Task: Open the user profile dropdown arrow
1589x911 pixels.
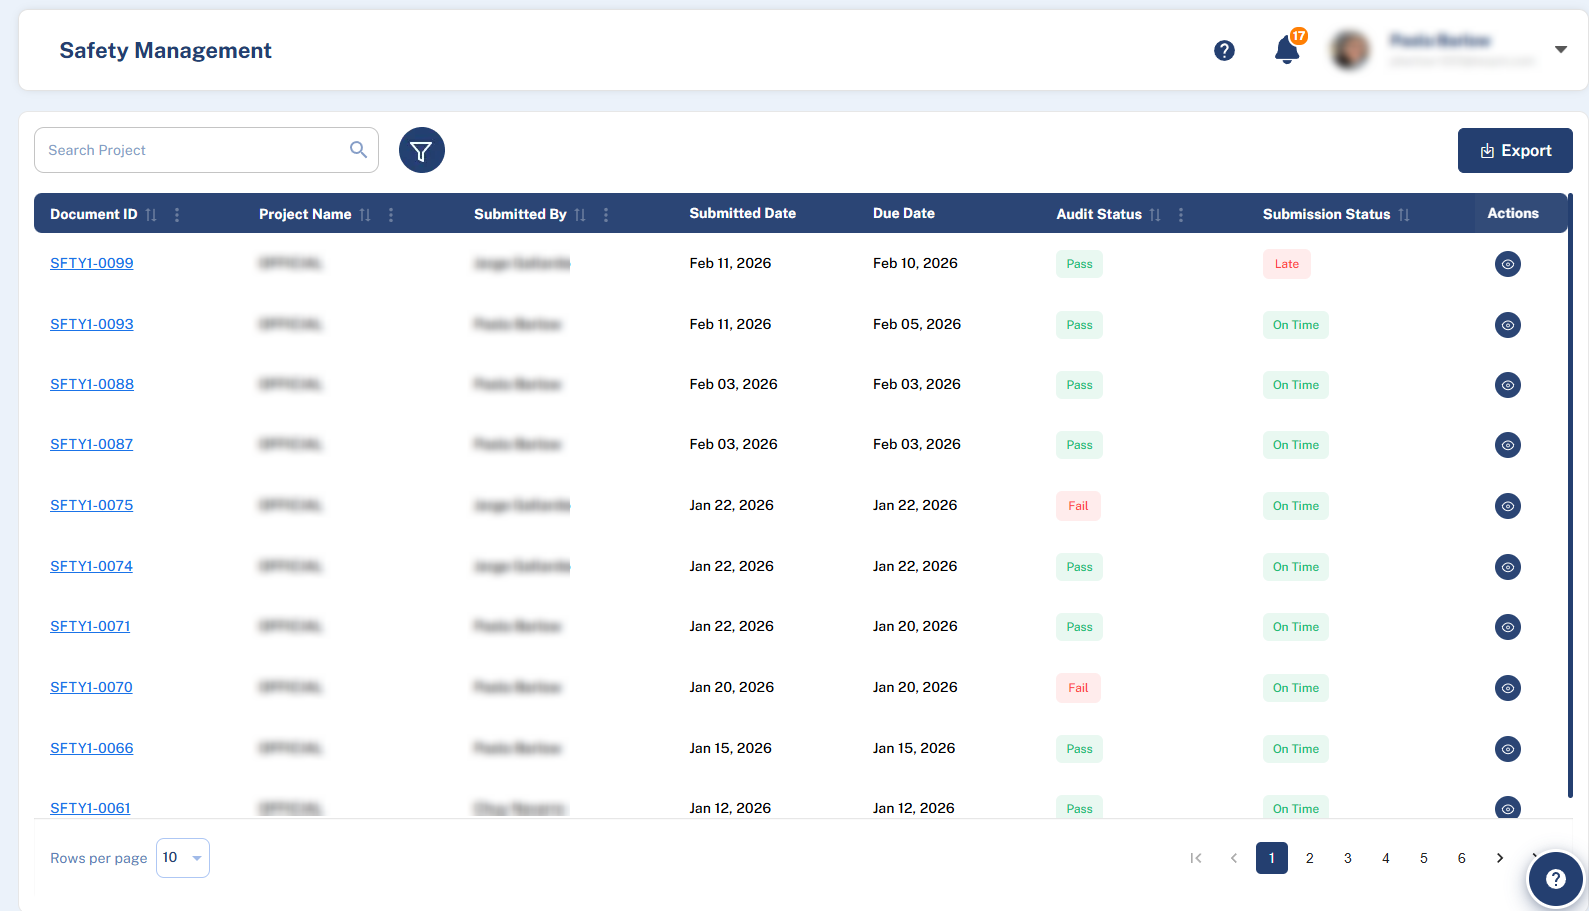Action: tap(1560, 49)
